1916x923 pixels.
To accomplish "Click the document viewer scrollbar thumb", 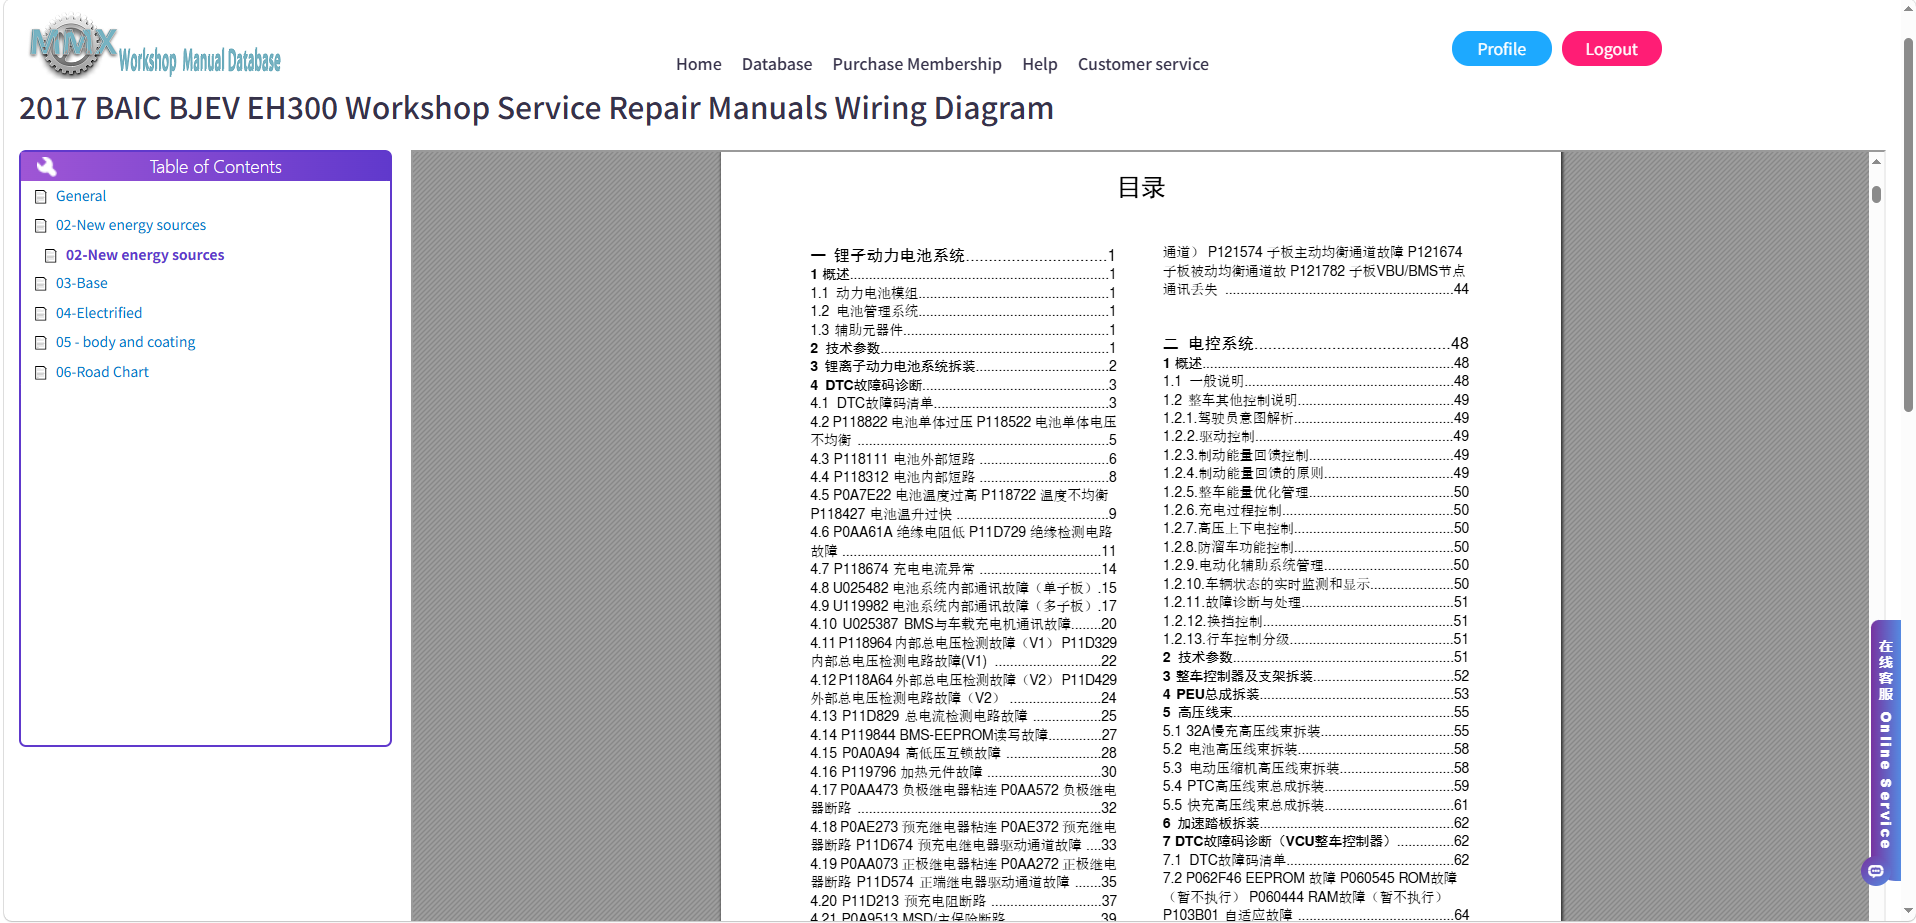I will tap(1877, 194).
